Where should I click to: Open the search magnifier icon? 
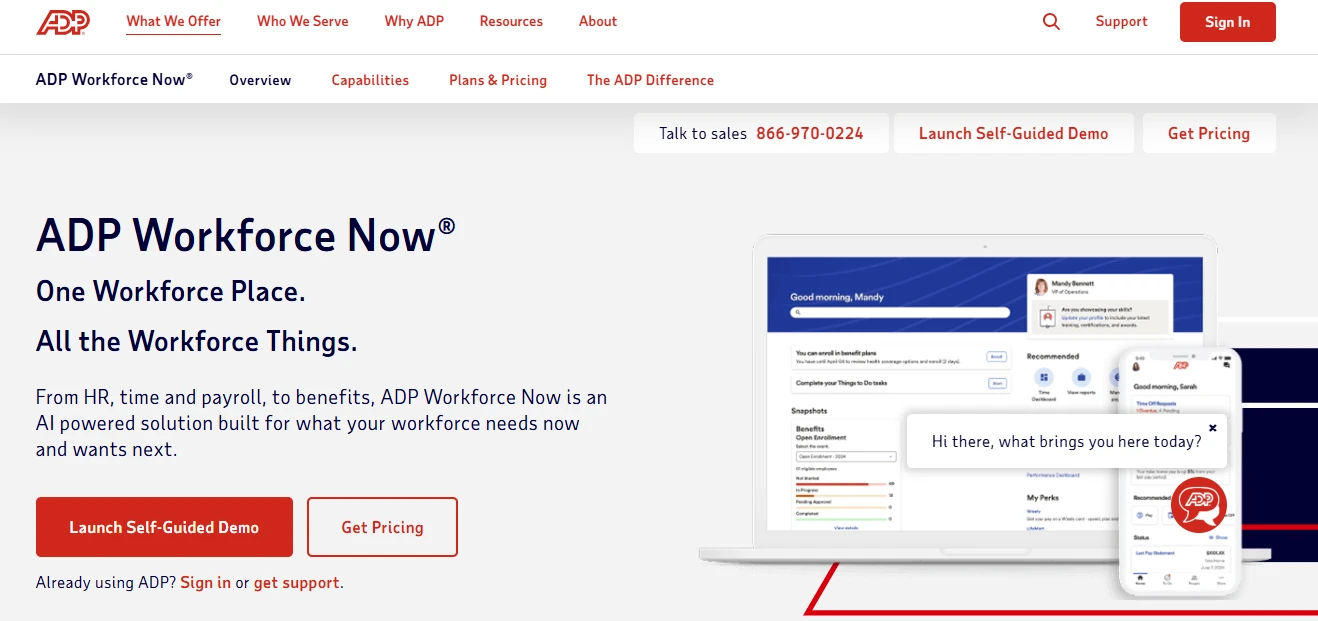point(1051,21)
